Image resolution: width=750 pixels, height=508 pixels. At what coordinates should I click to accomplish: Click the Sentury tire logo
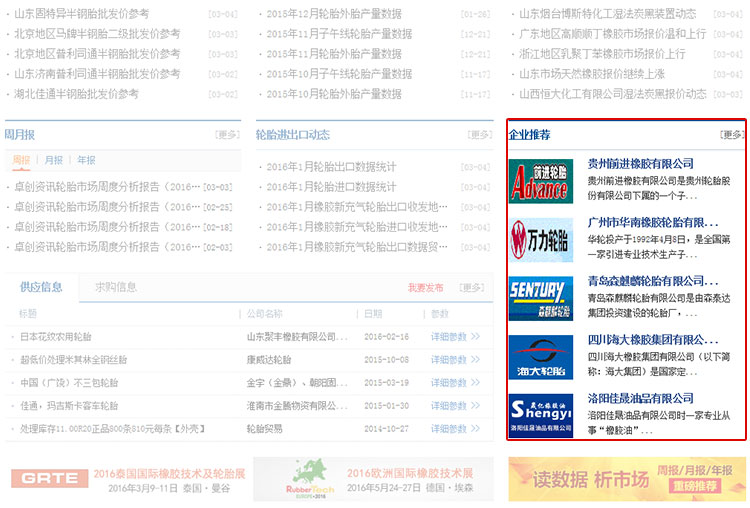tap(540, 298)
